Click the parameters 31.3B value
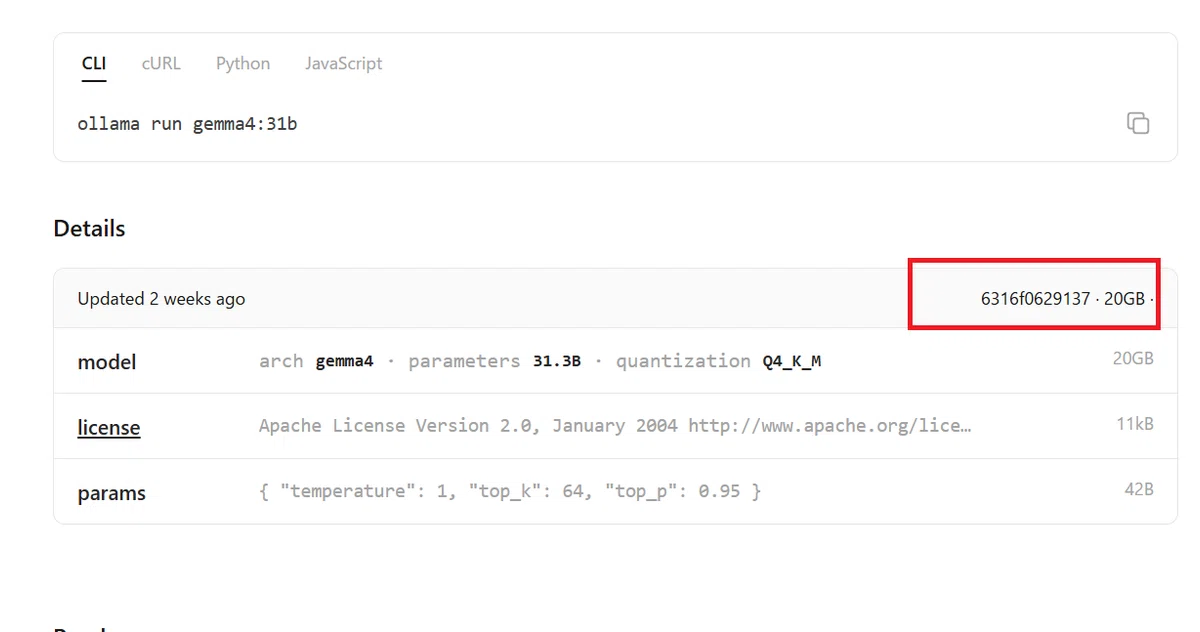1200x632 pixels. click(494, 361)
